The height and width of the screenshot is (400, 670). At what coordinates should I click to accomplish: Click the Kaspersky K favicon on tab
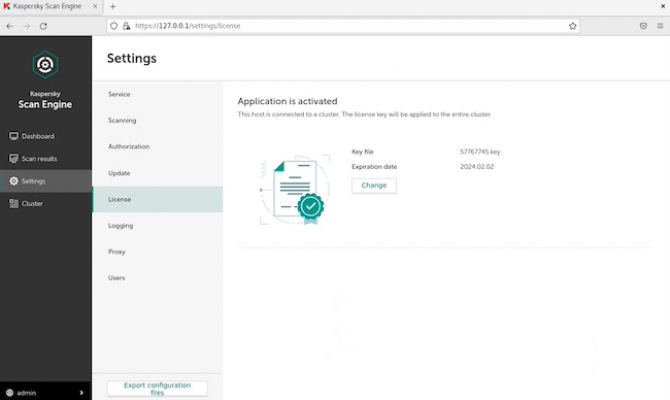(x=7, y=6)
